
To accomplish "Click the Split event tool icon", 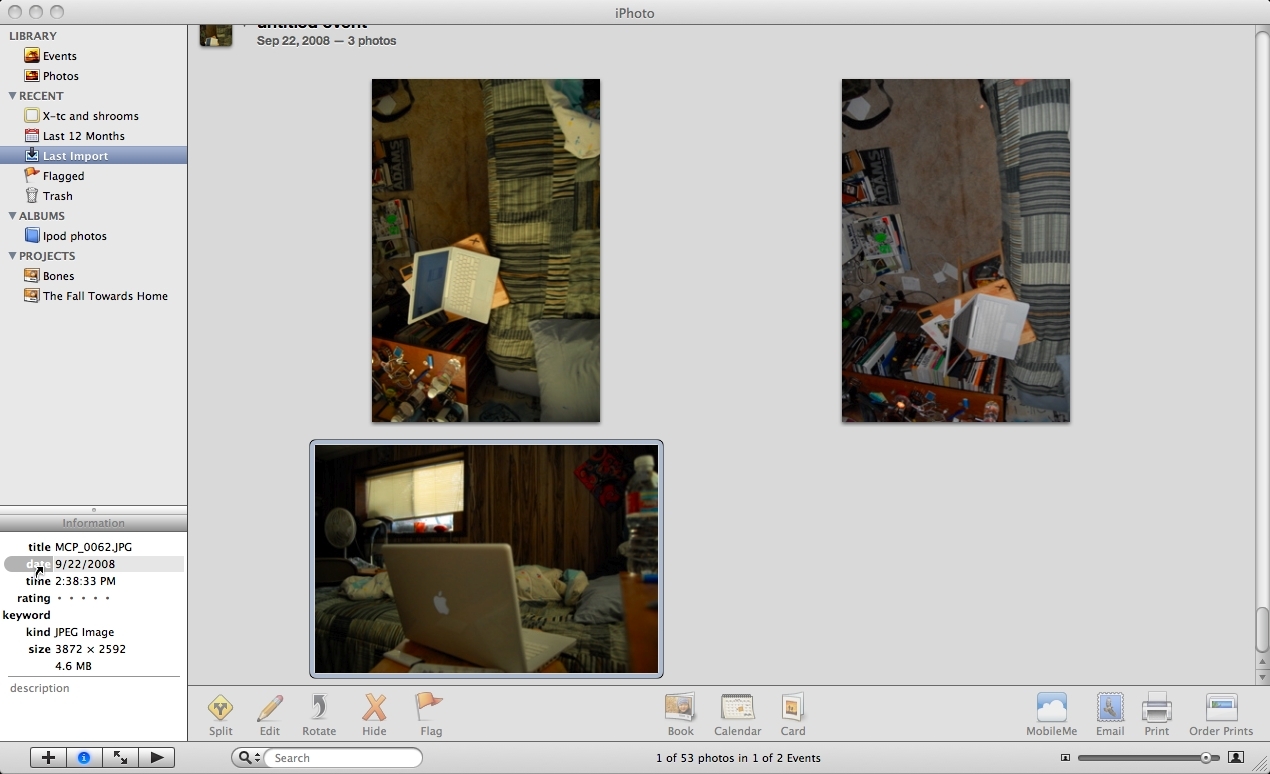I will point(221,709).
